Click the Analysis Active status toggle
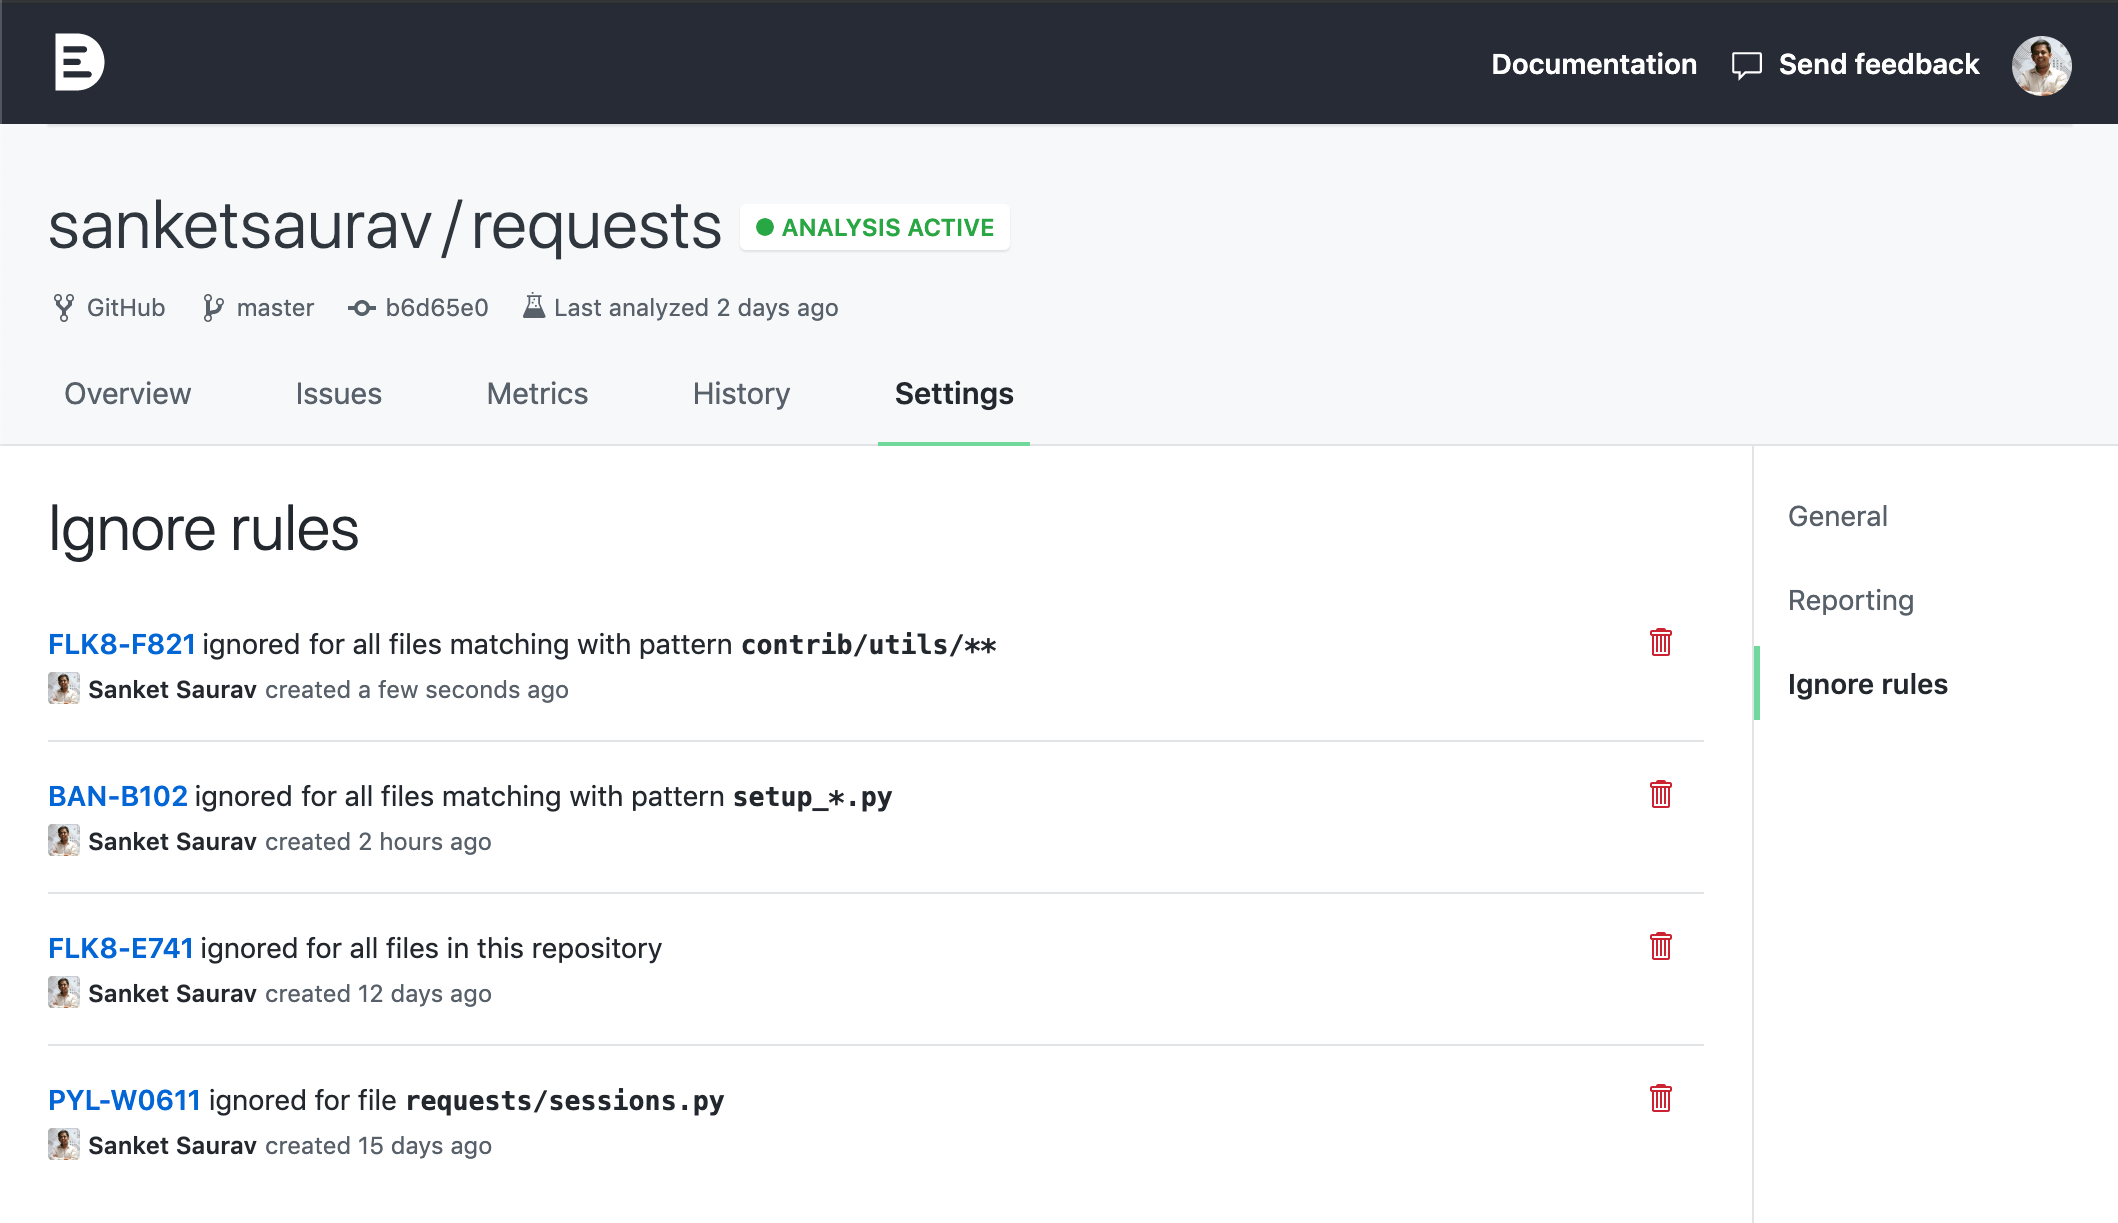The image size is (2118, 1223). (x=873, y=226)
